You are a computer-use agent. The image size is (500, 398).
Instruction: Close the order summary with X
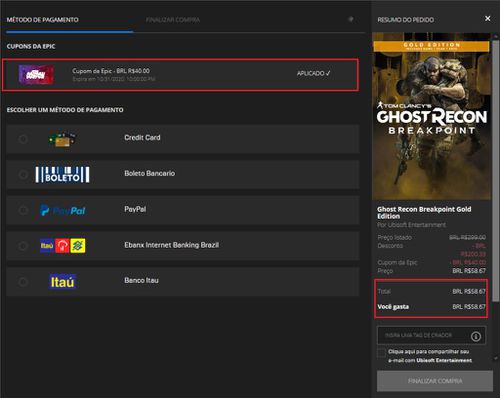[487, 19]
